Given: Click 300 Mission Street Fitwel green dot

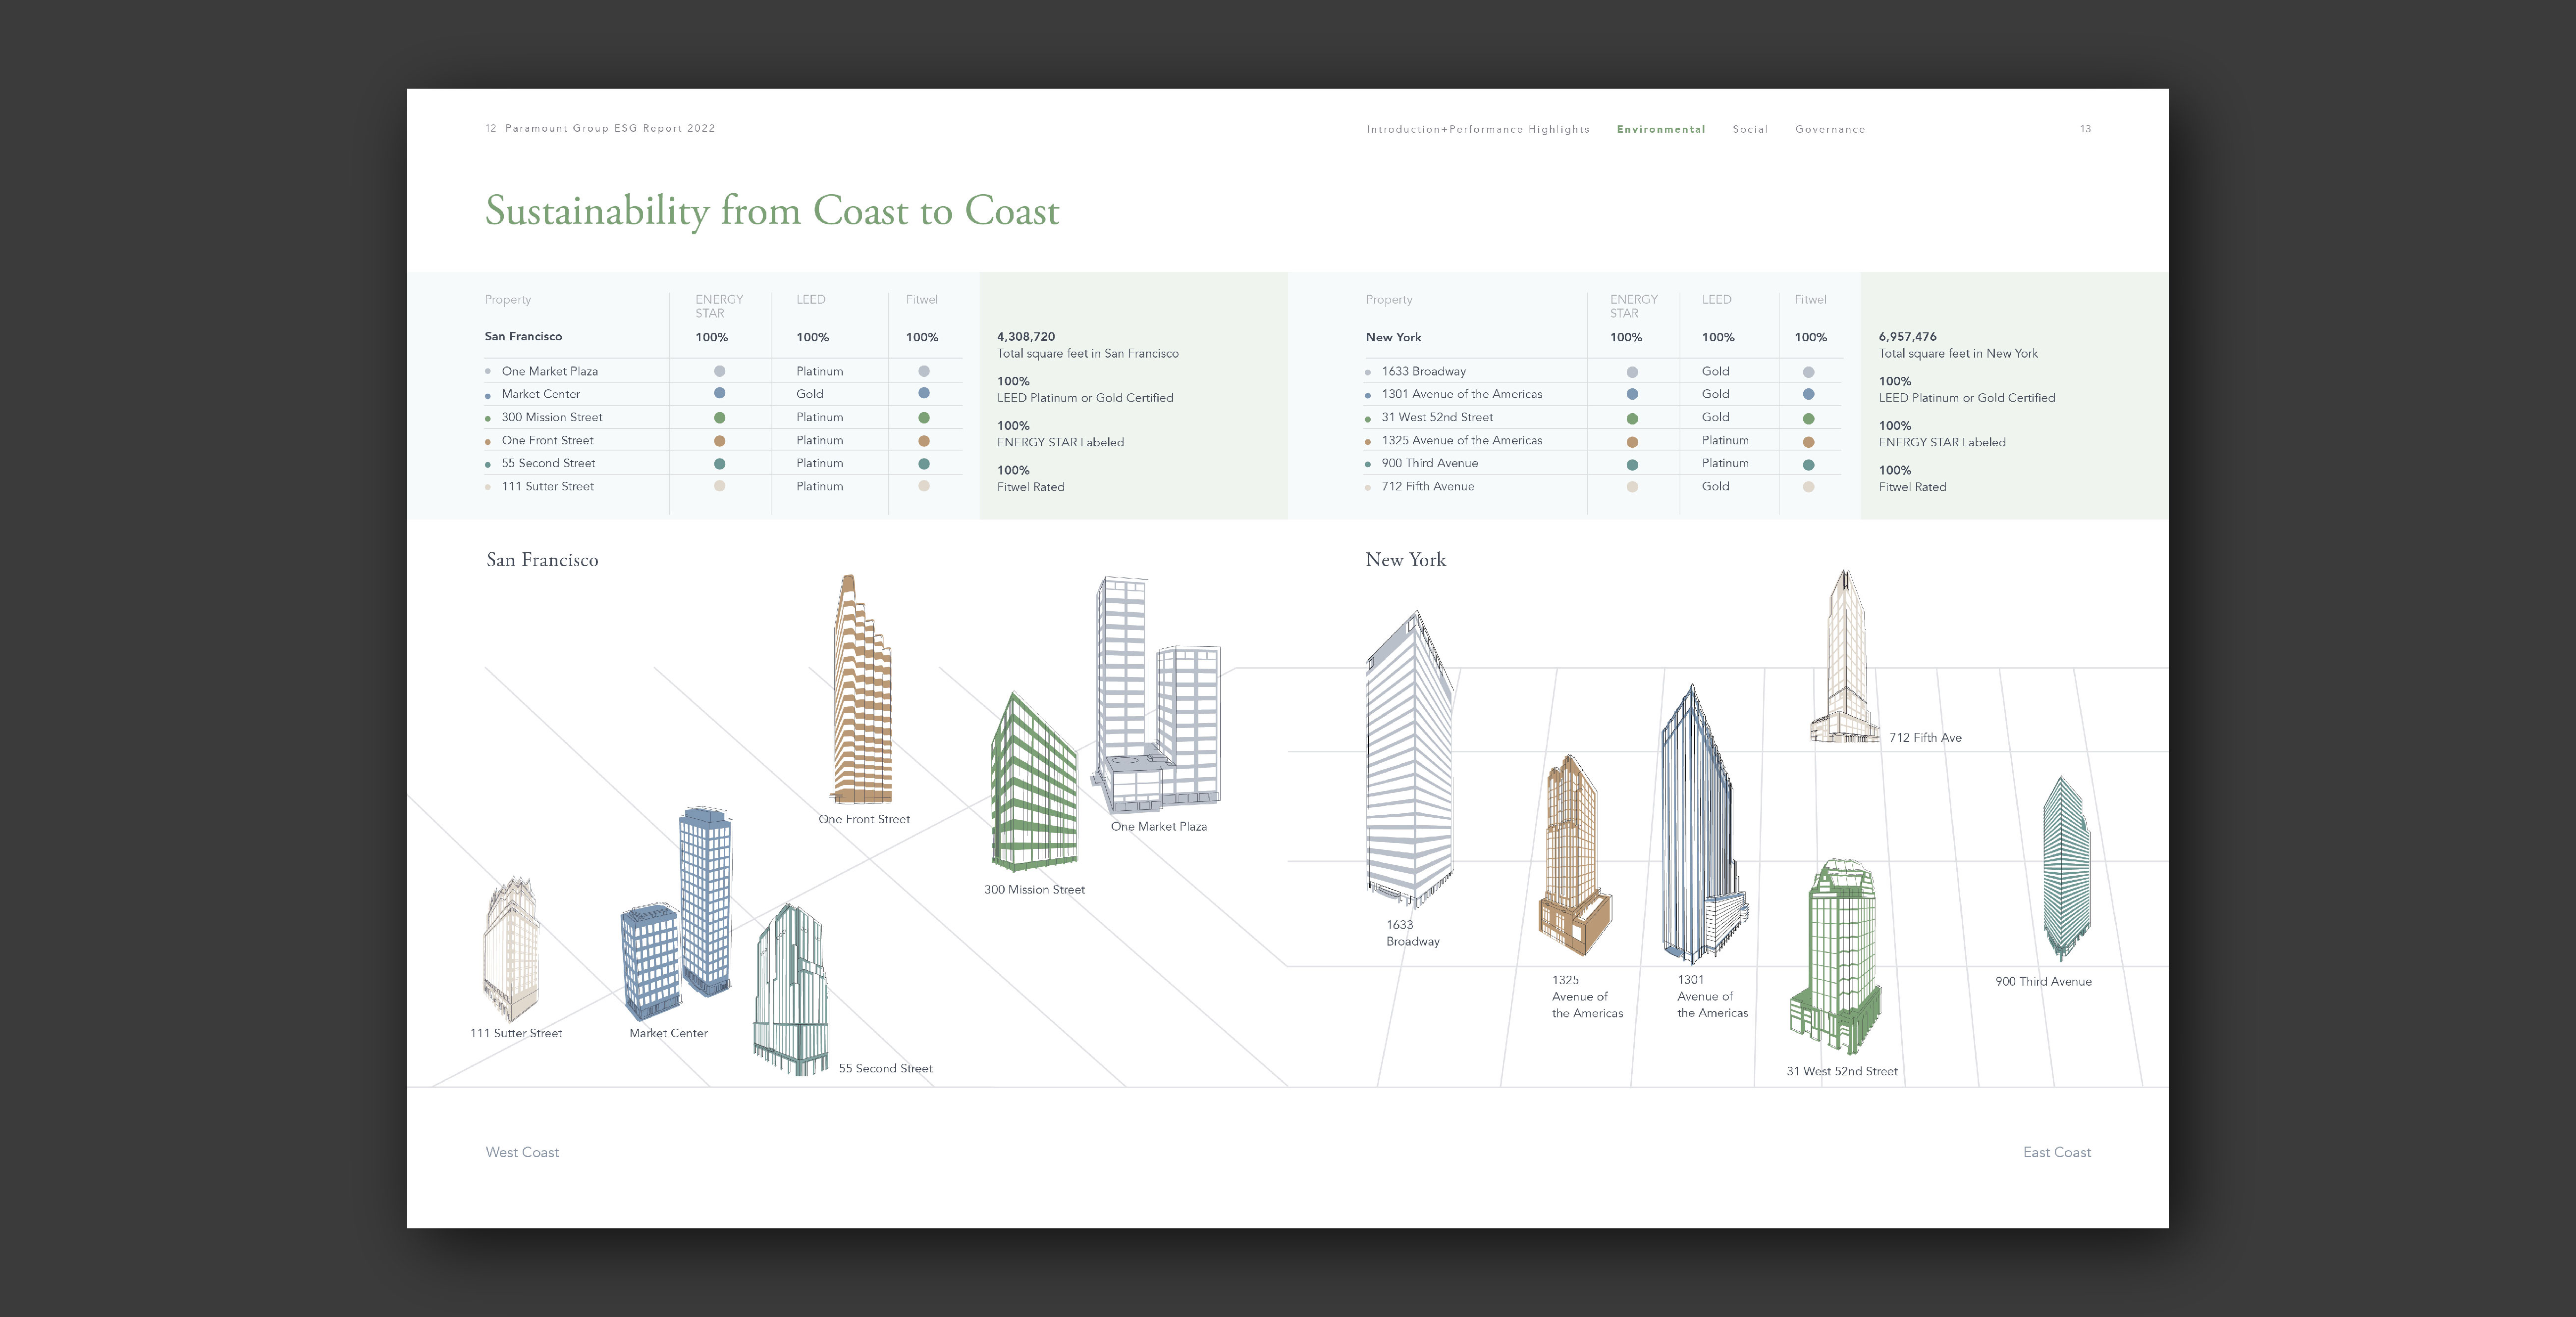Looking at the screenshot, I should [x=924, y=418].
